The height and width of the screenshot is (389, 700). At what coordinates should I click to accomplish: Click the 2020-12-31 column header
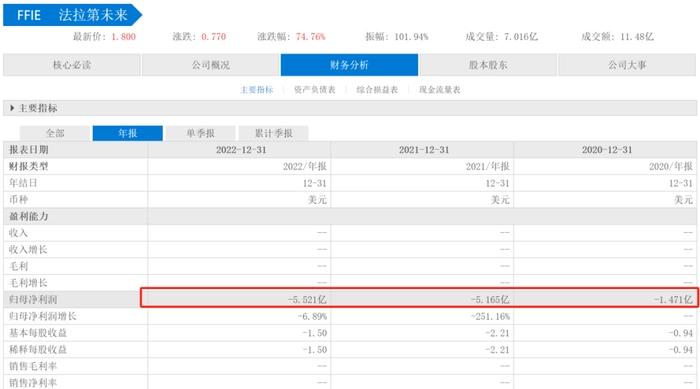pos(607,150)
